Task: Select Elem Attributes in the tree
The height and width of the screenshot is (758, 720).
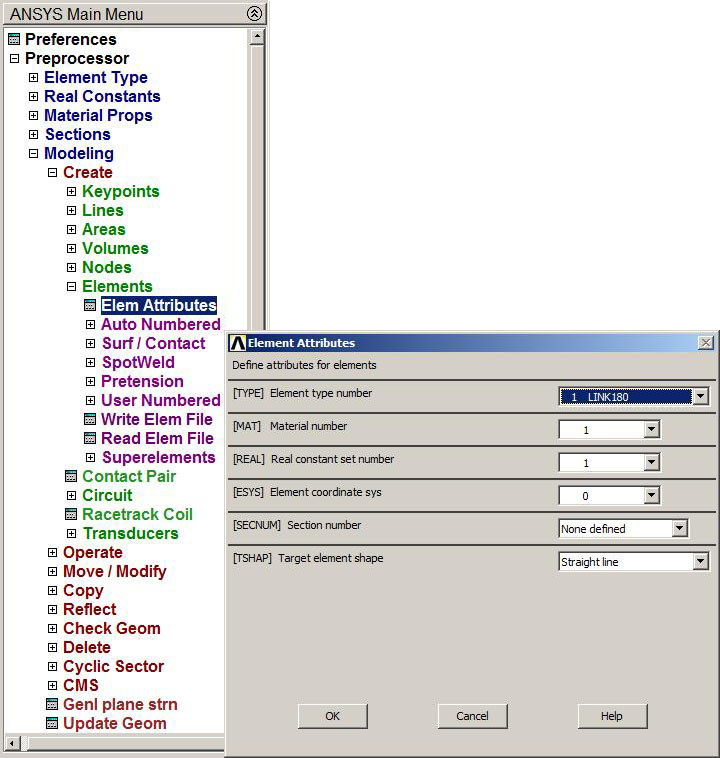Action: pos(158,306)
